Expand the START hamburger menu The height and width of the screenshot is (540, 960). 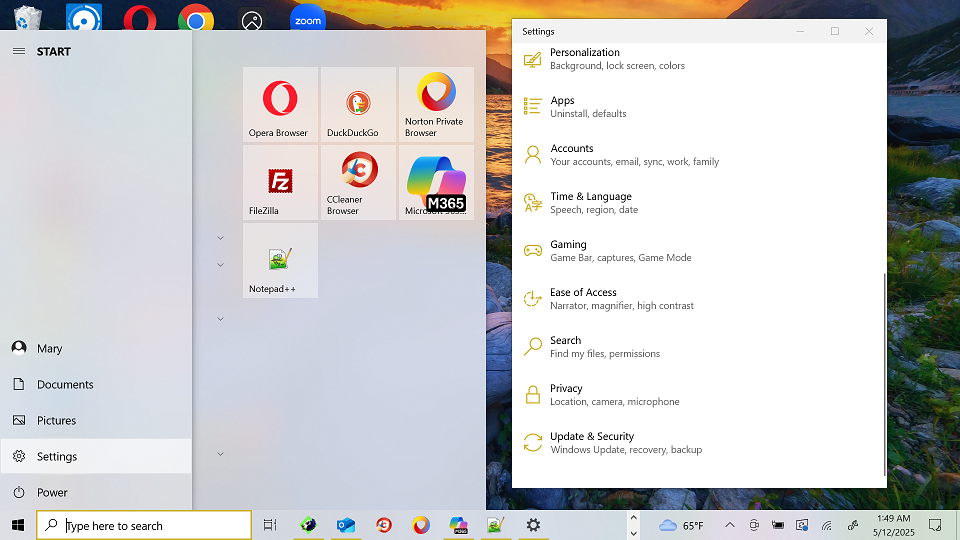click(18, 51)
